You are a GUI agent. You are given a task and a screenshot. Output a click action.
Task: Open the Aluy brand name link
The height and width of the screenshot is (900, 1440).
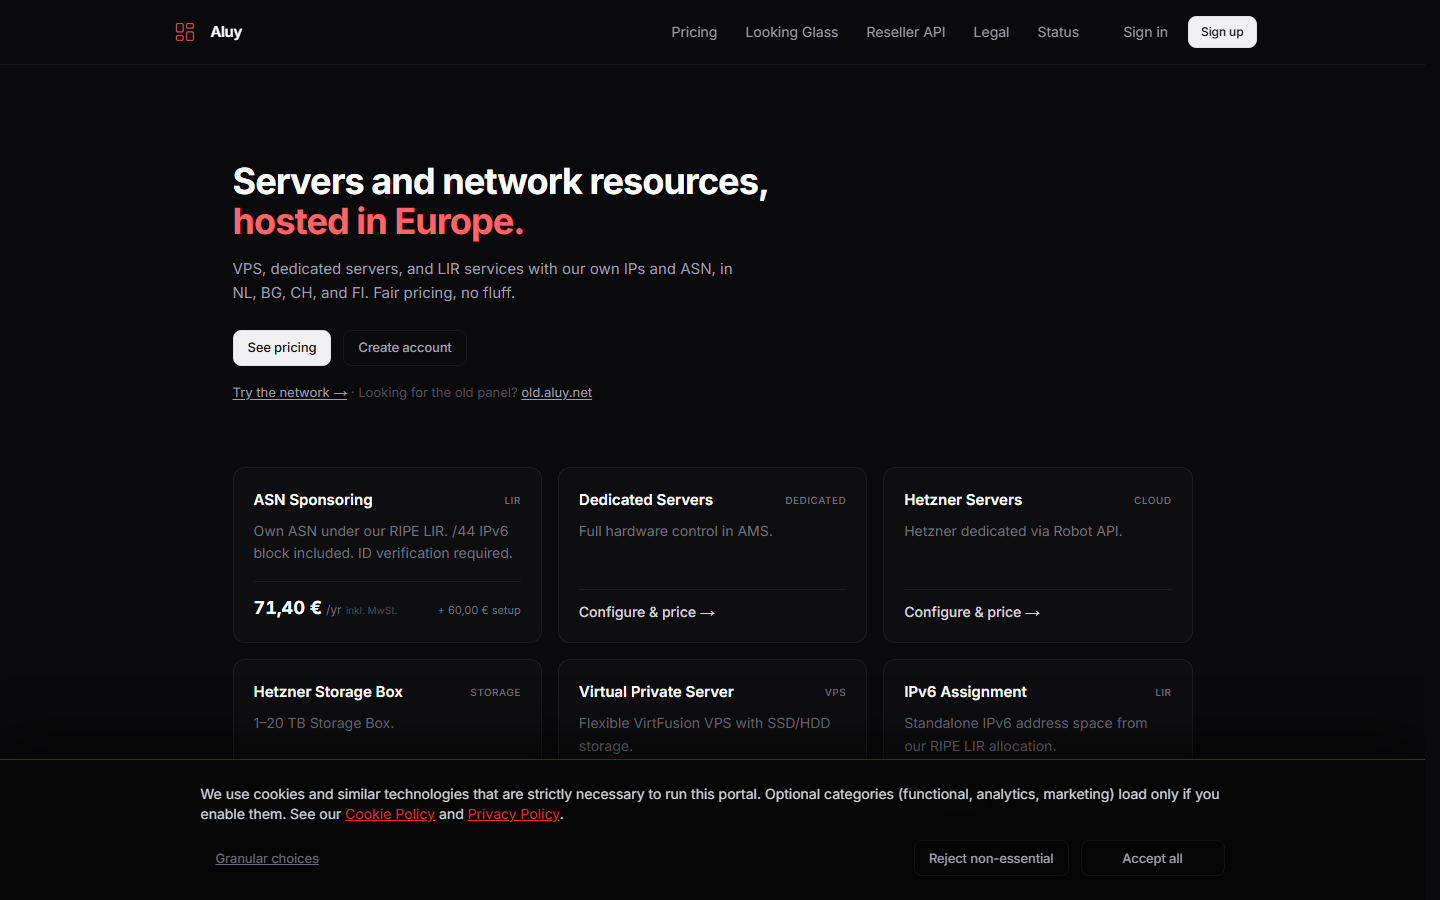coord(226,32)
